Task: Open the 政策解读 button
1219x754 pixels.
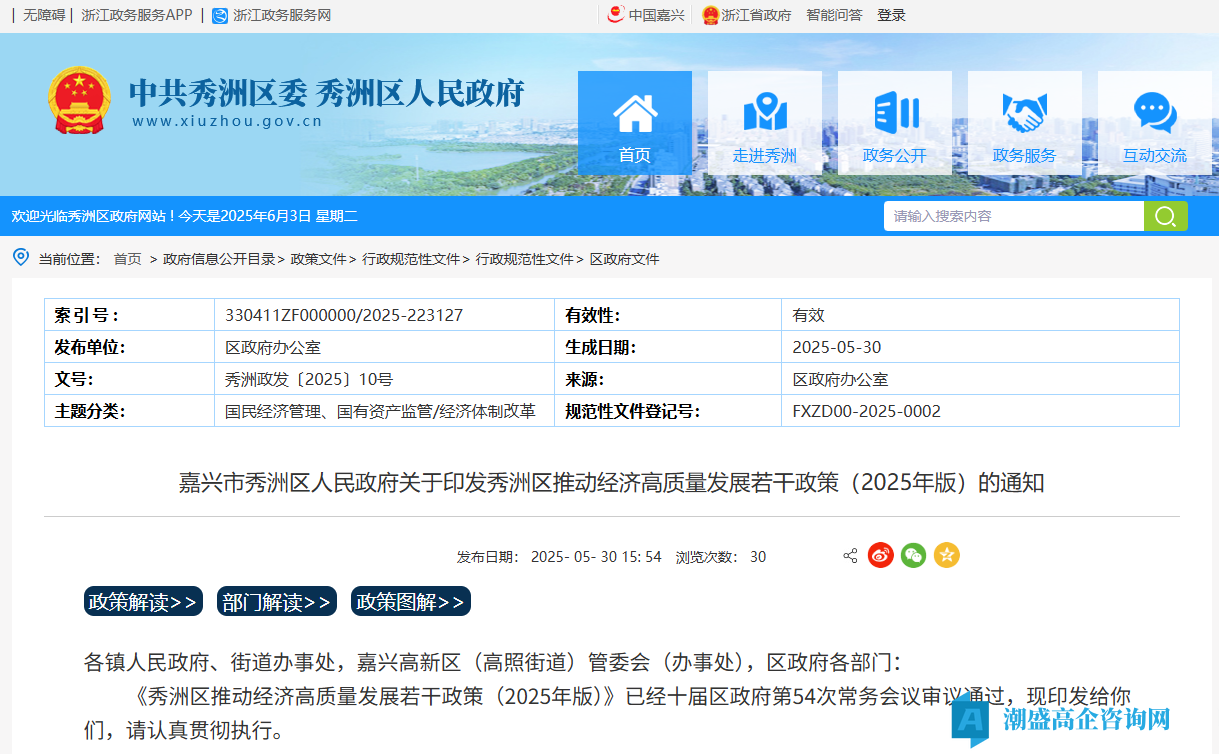Action: coord(143,602)
